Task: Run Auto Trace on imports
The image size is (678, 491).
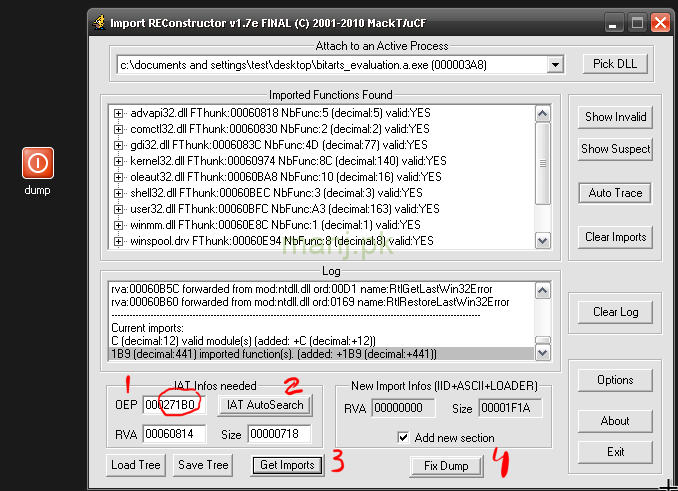Action: click(x=615, y=193)
